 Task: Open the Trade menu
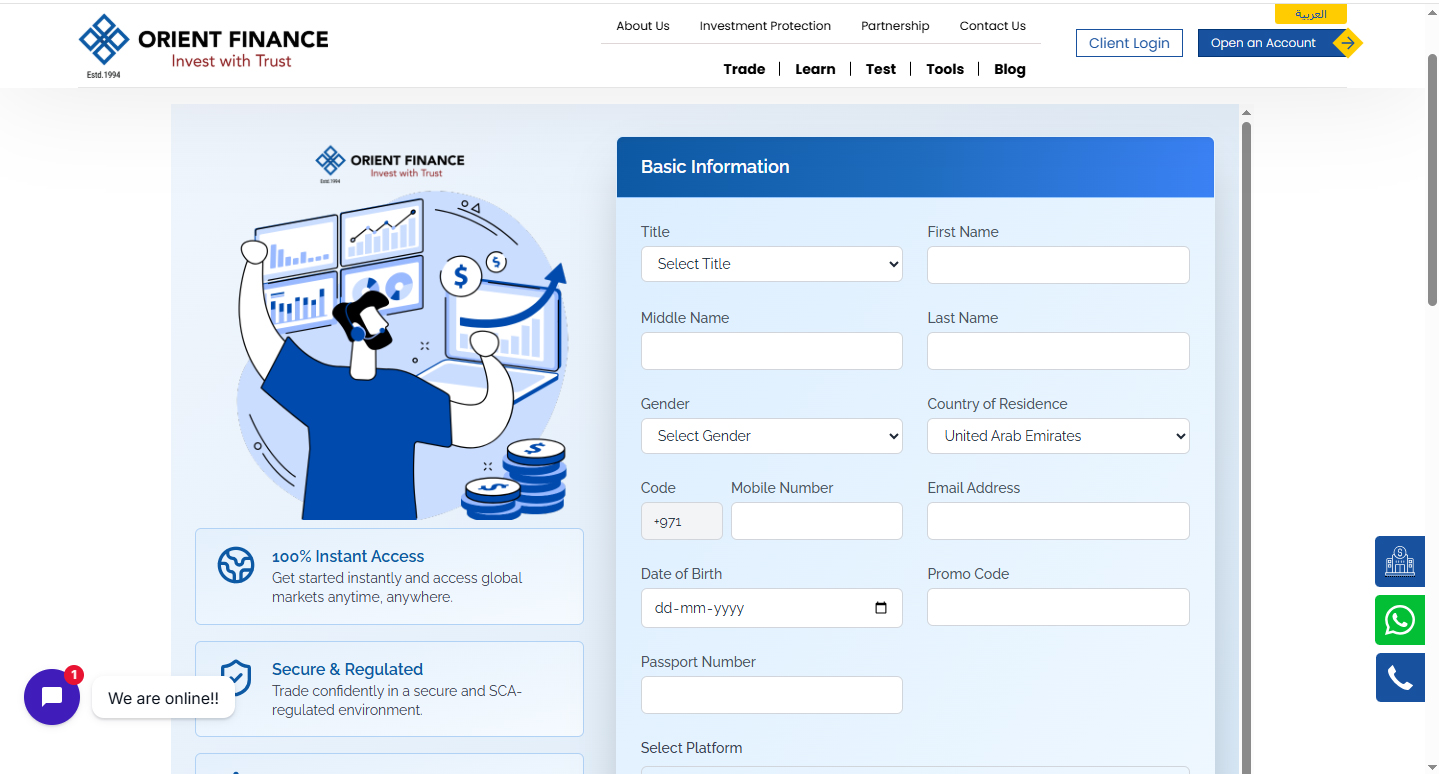coord(744,69)
